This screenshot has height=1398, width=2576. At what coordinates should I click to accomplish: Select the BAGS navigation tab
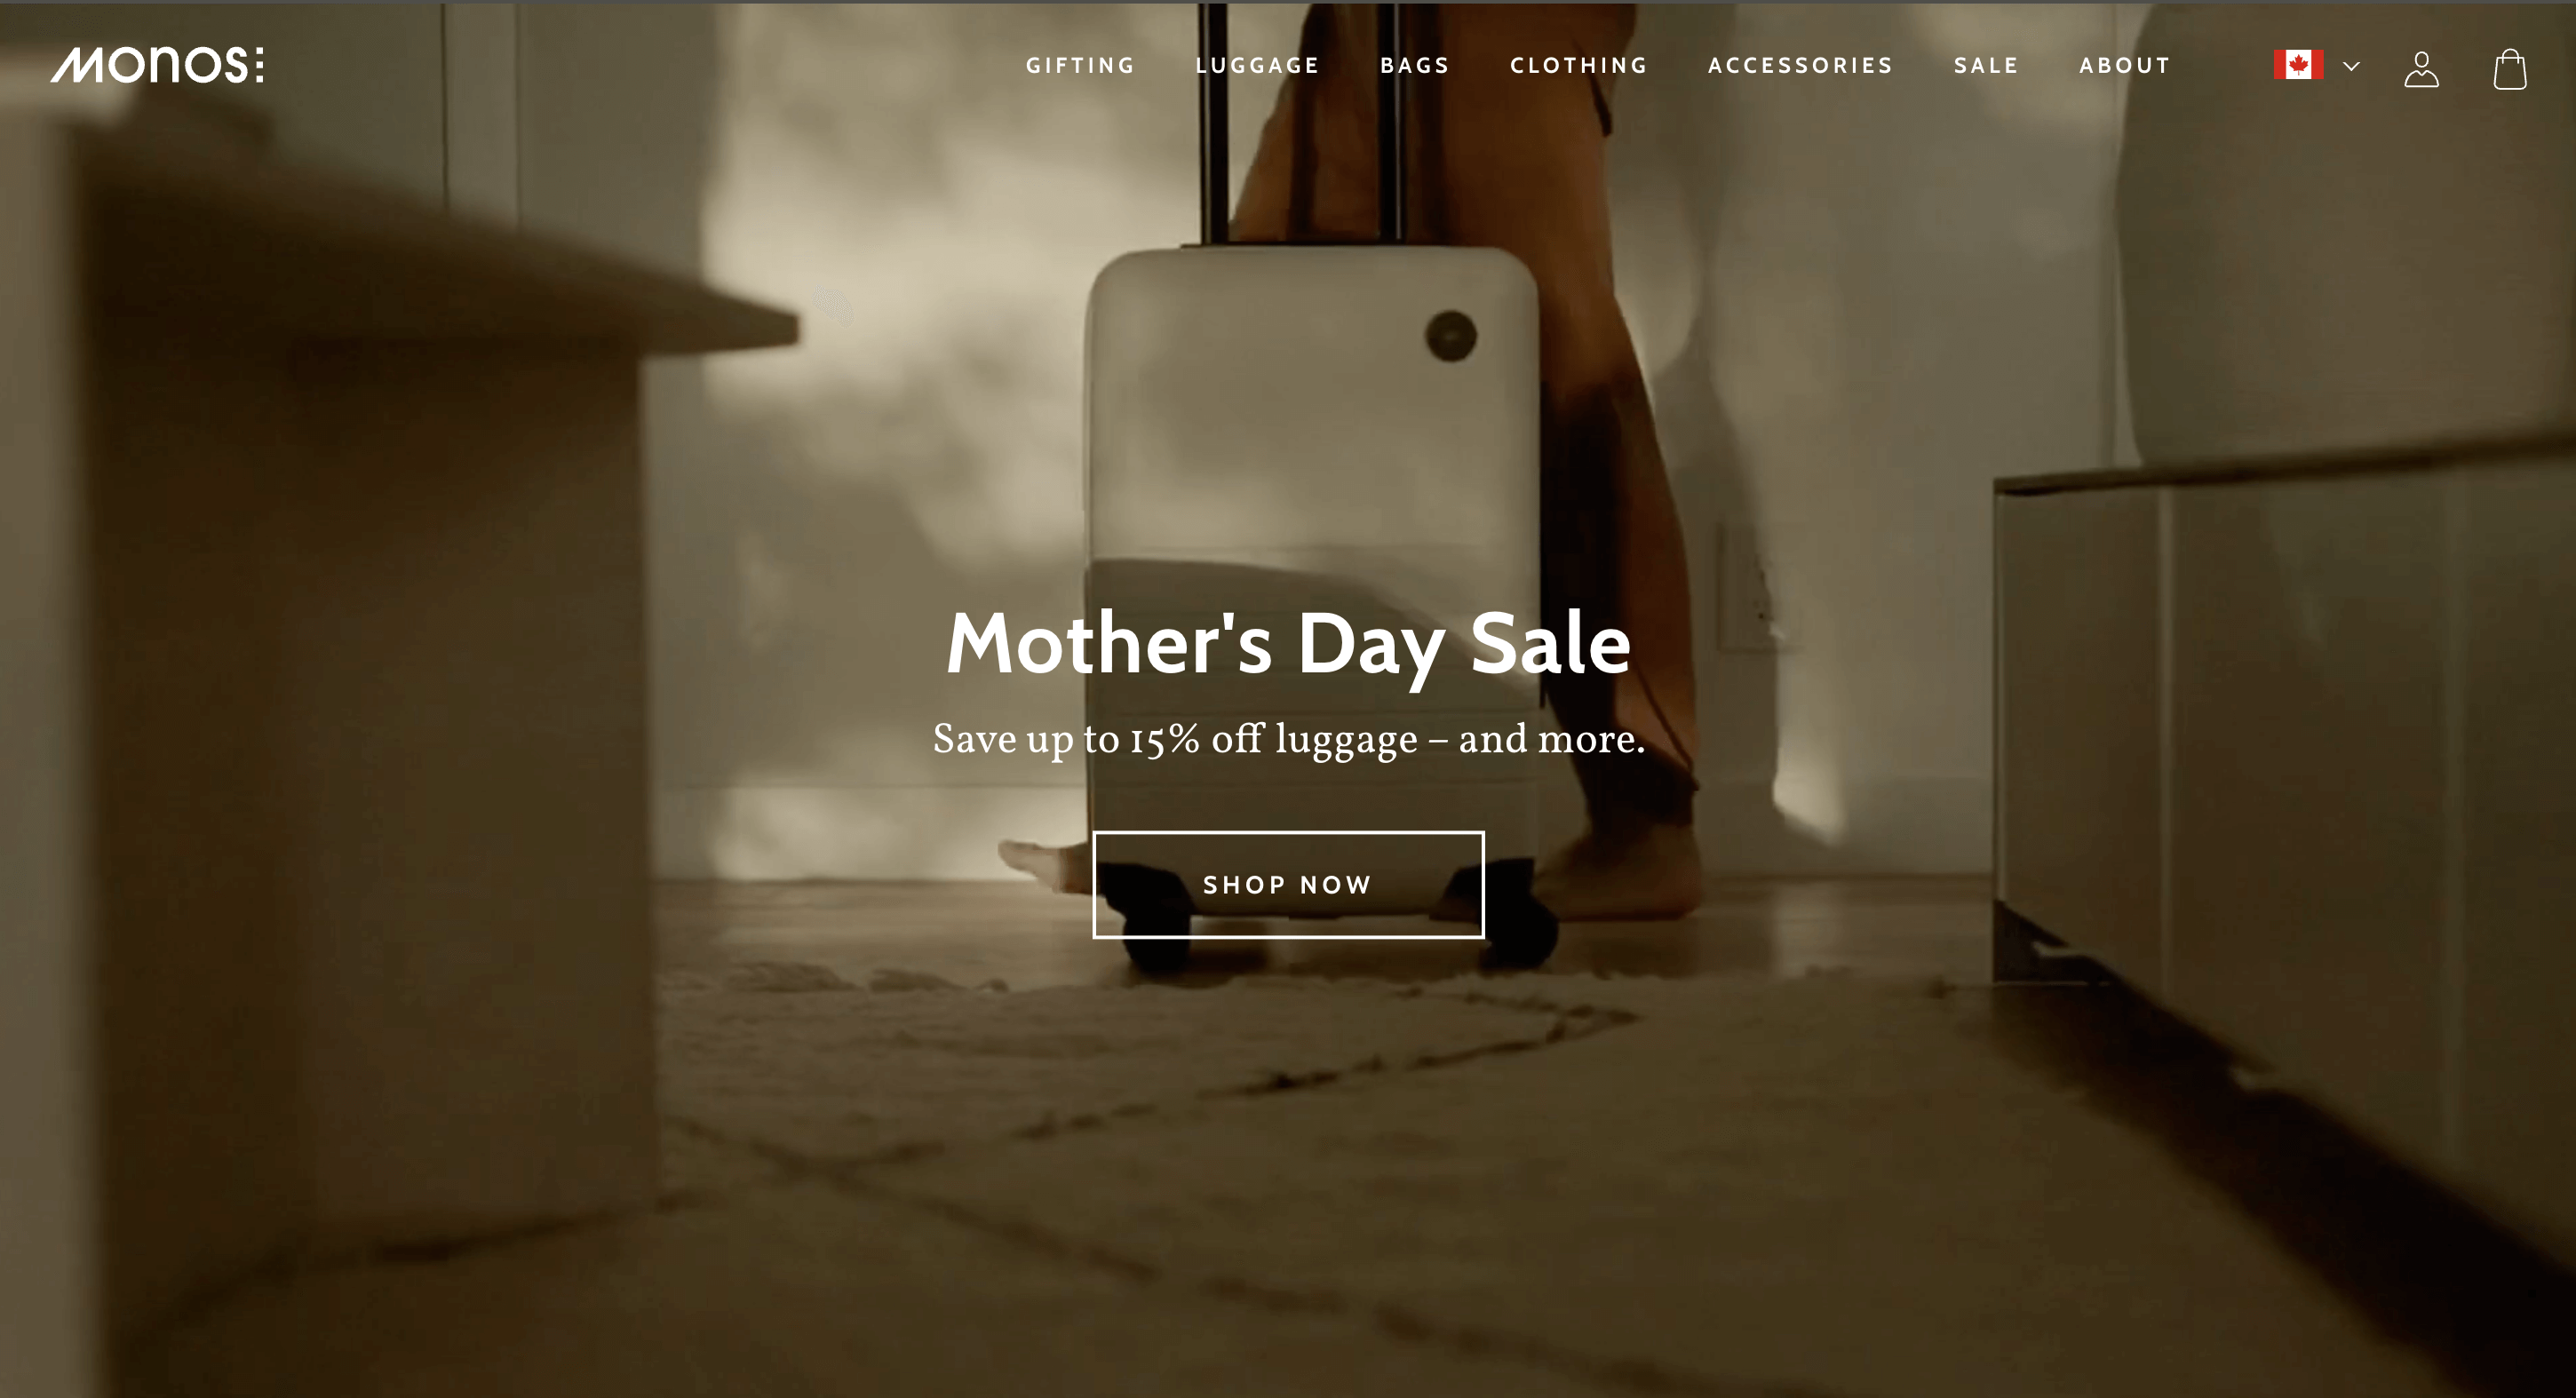[1414, 64]
